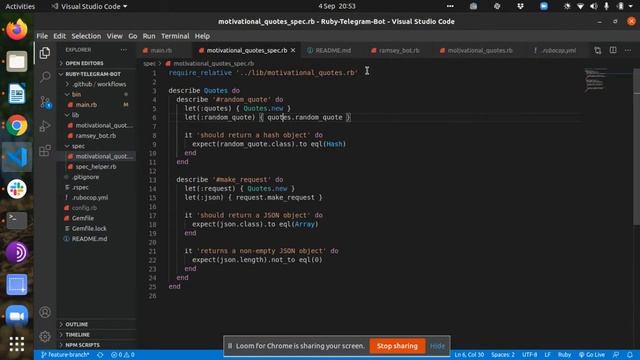This screenshot has height=360, width=640.
Task: Open Files from the Ubuntu dock
Action: [17, 62]
